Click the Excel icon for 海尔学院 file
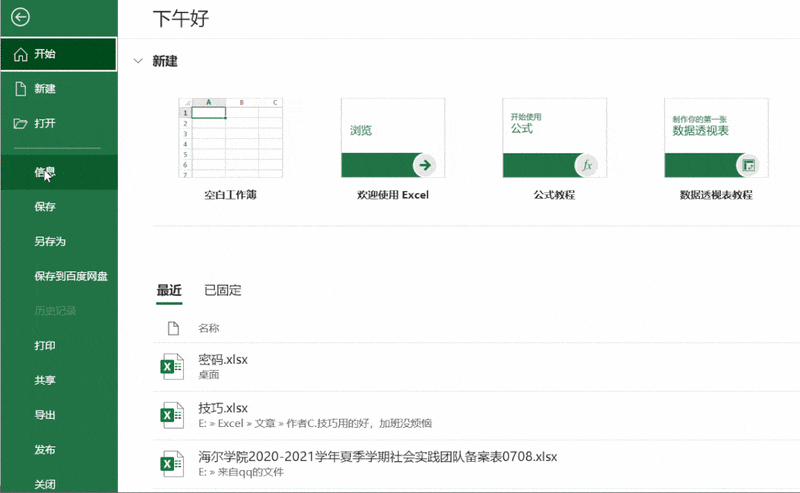The height and width of the screenshot is (493, 800). pos(172,463)
